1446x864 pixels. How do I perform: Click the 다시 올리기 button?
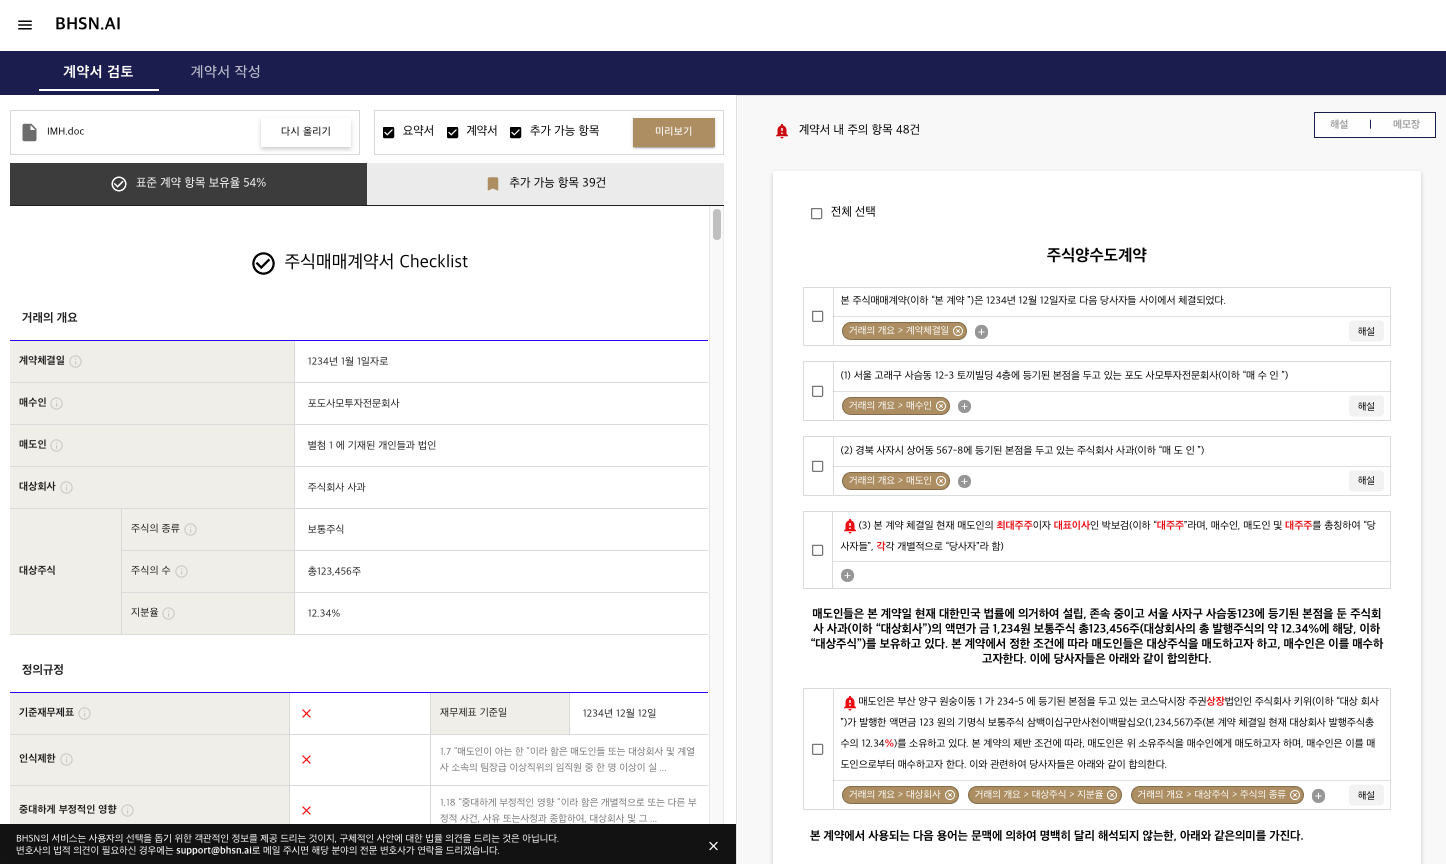[305, 132]
